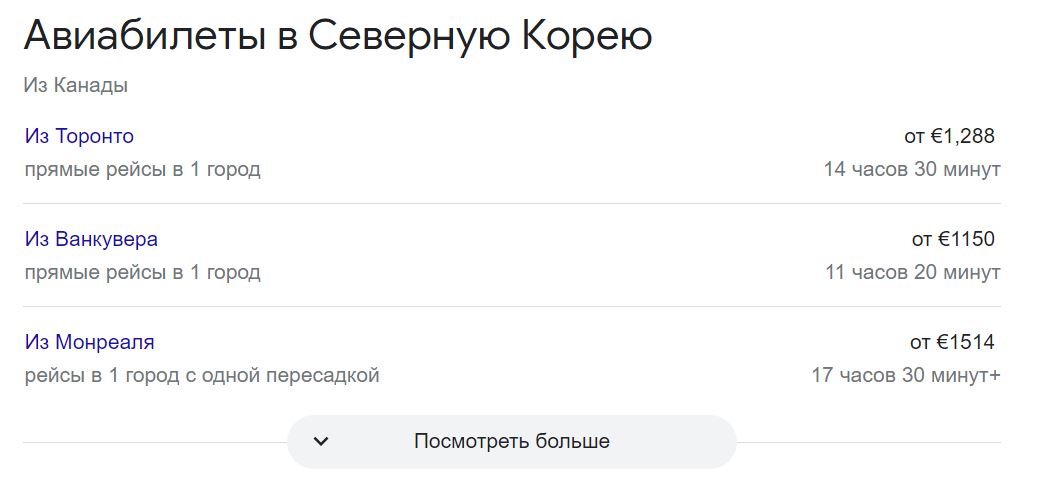Click the chevron-down icon beside Посмотреть больше
The image size is (1038, 499).
[321, 441]
